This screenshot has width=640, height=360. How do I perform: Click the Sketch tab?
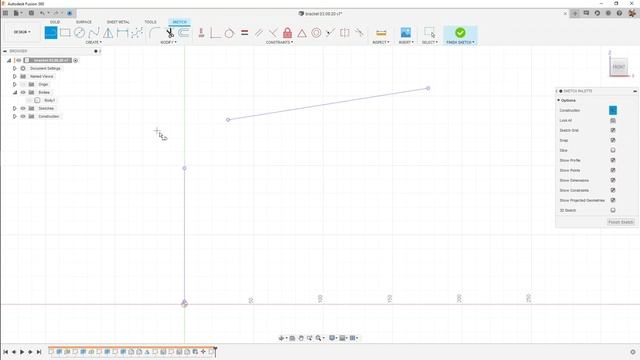coord(180,22)
